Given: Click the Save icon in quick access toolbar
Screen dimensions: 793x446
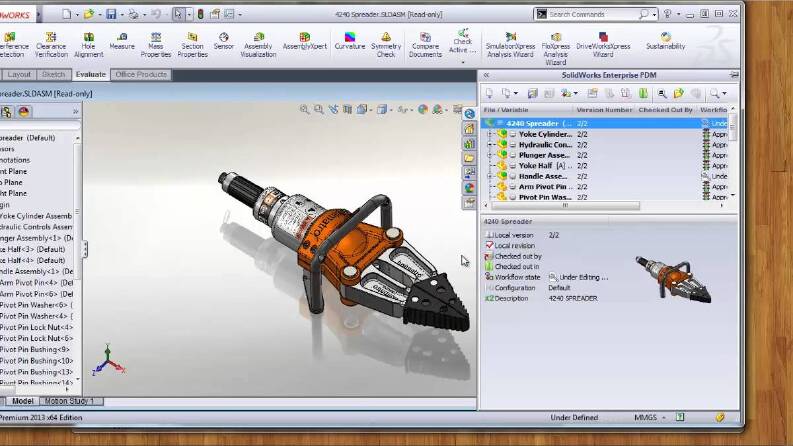Looking at the screenshot, I should point(111,14).
